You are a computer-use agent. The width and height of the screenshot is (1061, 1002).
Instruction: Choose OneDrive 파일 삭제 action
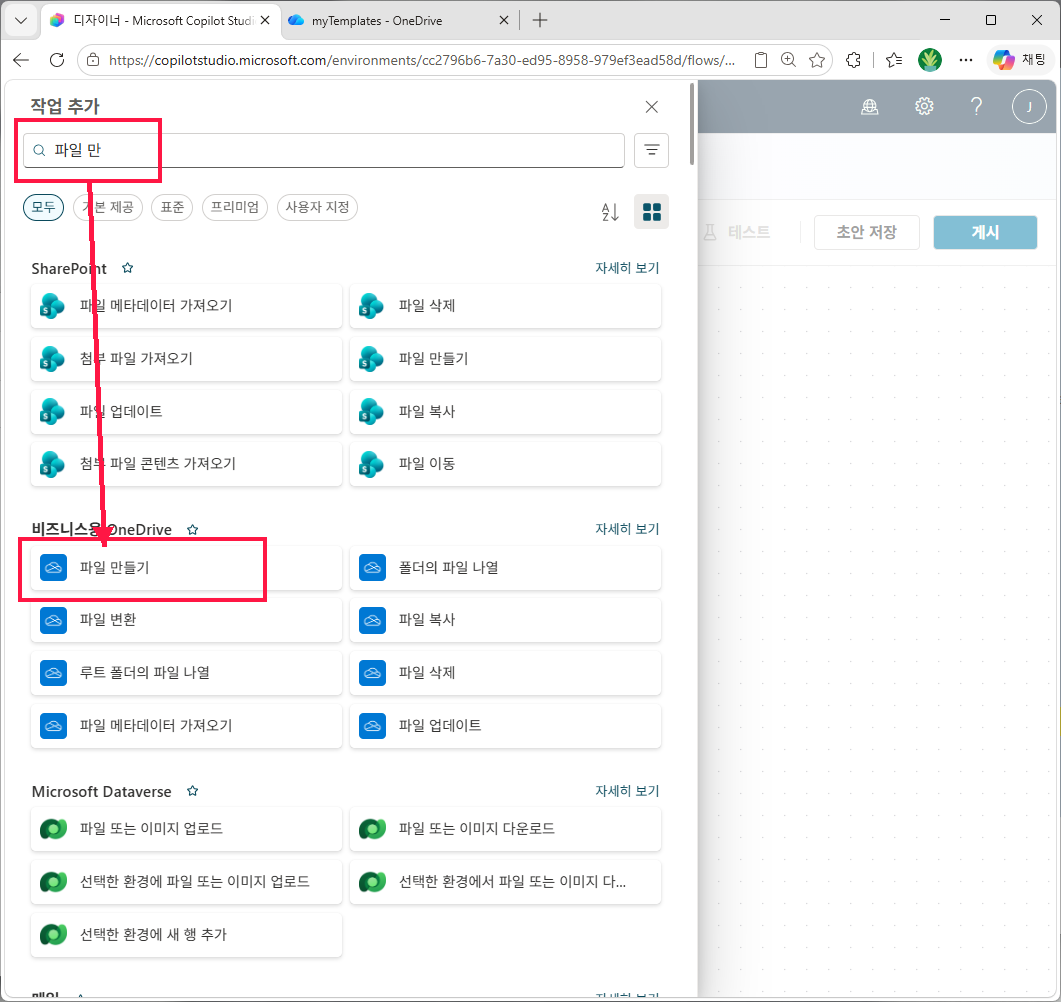pyautogui.click(x=505, y=673)
